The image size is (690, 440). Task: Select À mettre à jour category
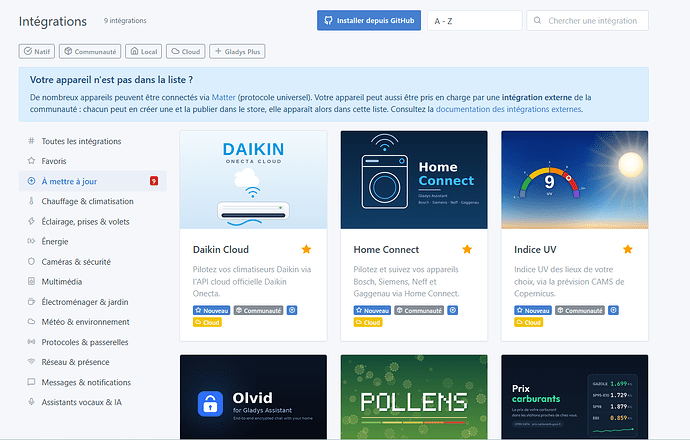pyautogui.click(x=92, y=181)
